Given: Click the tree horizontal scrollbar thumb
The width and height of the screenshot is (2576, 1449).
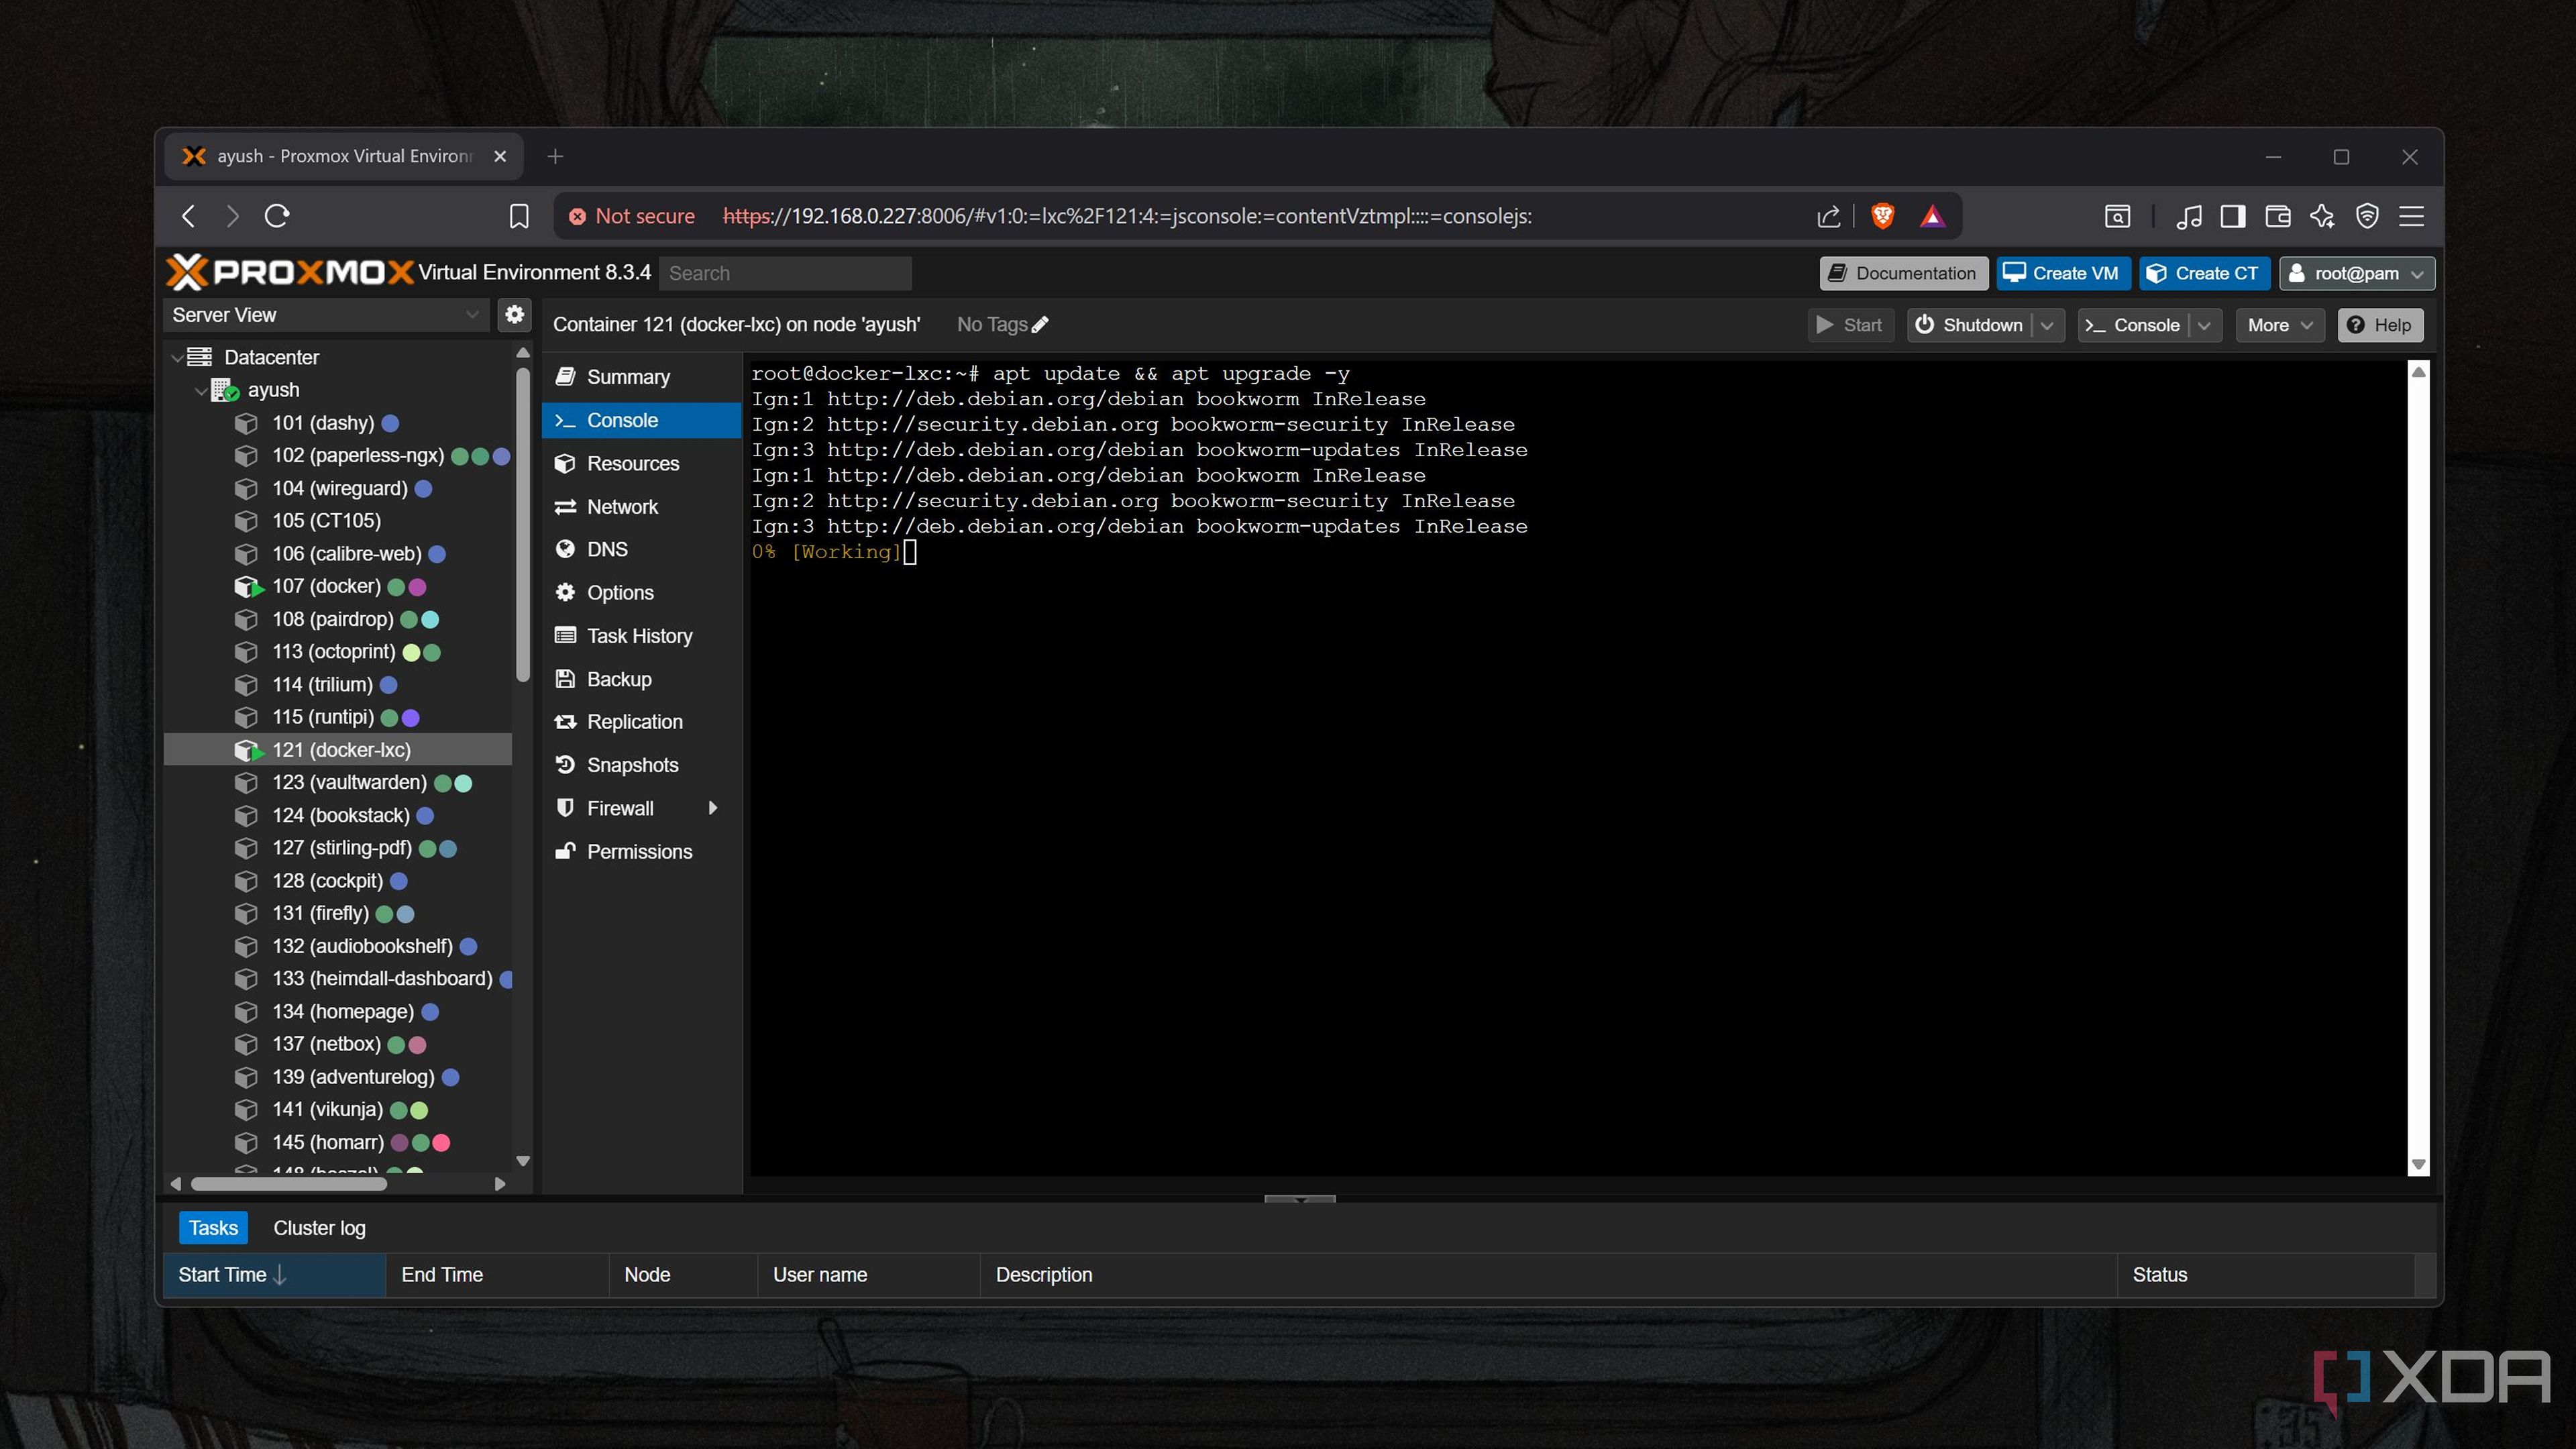Looking at the screenshot, I should (288, 1184).
